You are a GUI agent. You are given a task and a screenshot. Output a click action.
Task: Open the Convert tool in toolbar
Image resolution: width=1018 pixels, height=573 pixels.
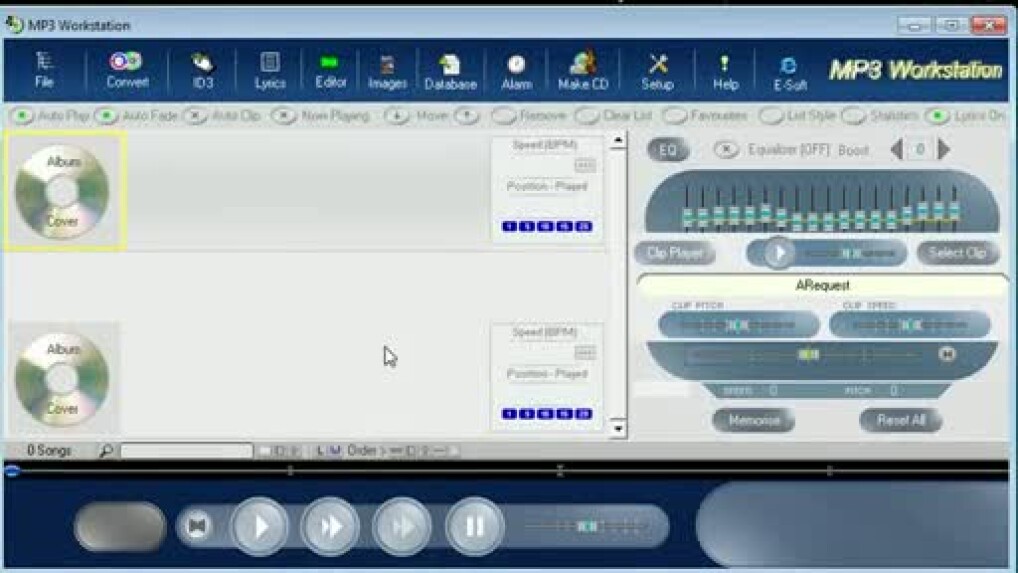click(x=126, y=70)
